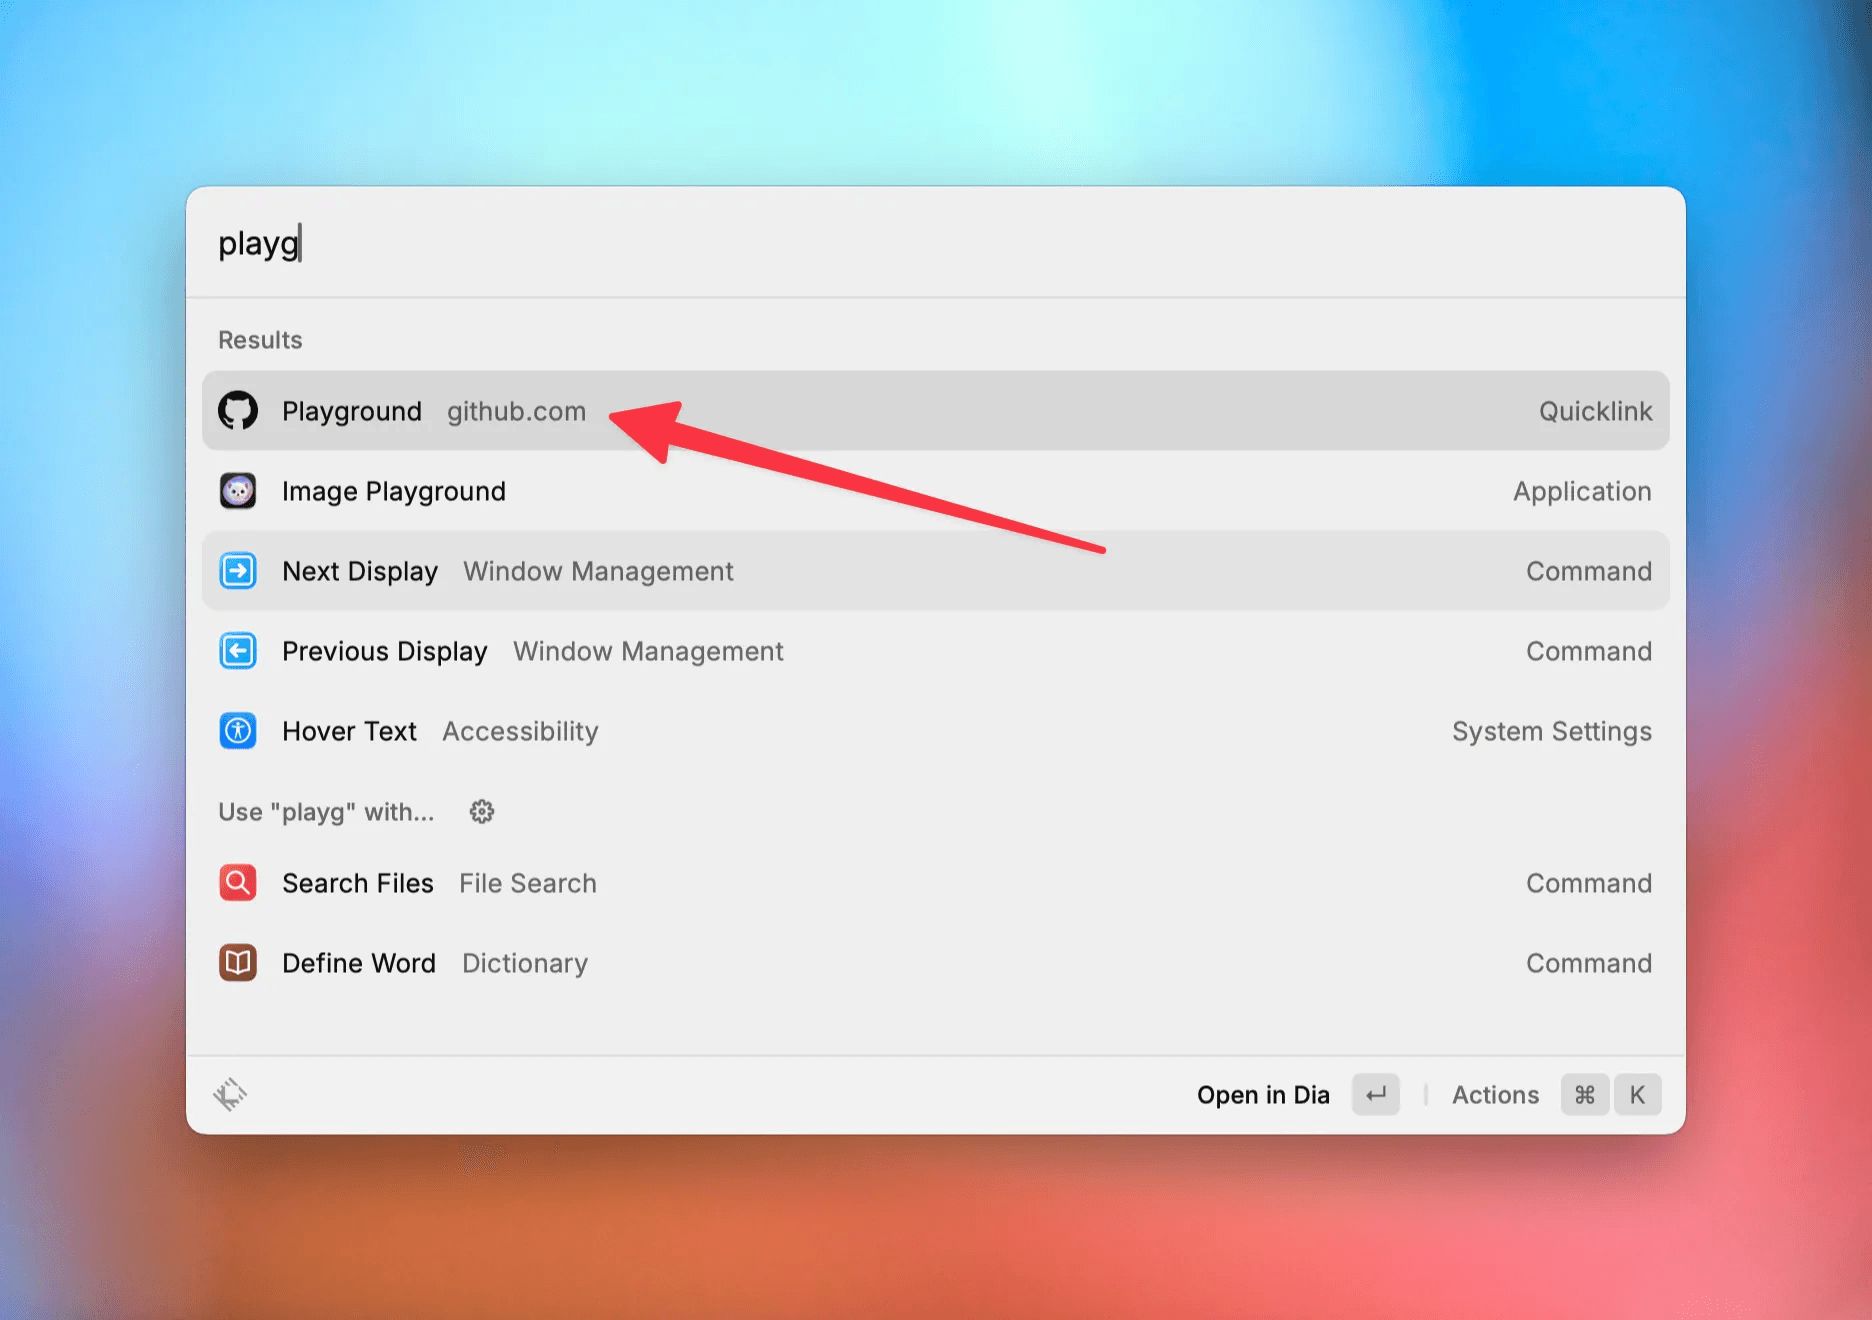Click the Previous Display arrow icon
The height and width of the screenshot is (1320, 1872).
point(238,651)
